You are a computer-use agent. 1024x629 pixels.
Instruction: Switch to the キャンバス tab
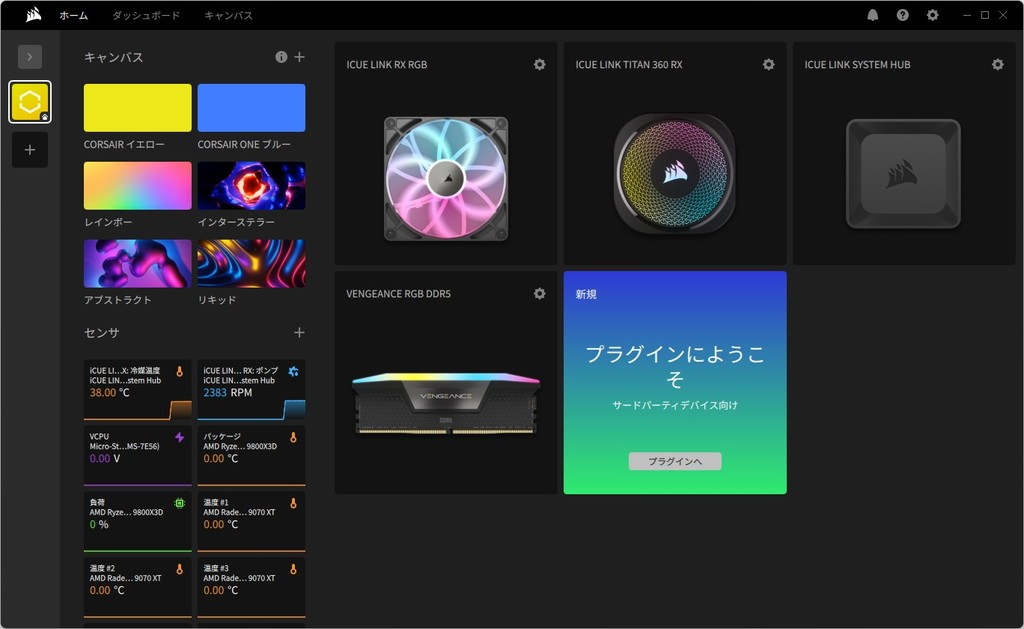pos(228,16)
